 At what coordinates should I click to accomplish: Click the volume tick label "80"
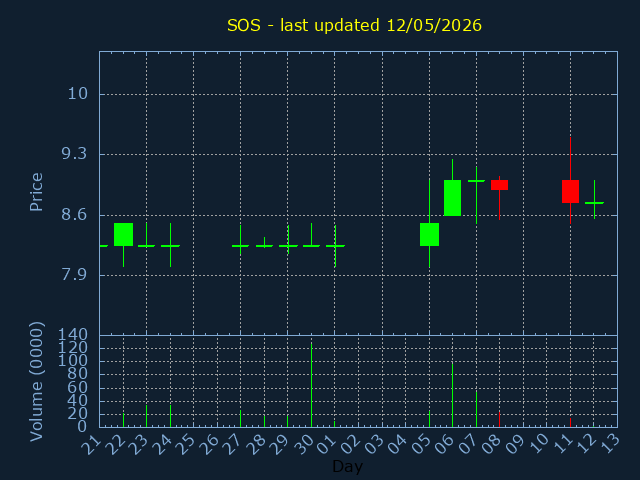tap(78, 374)
